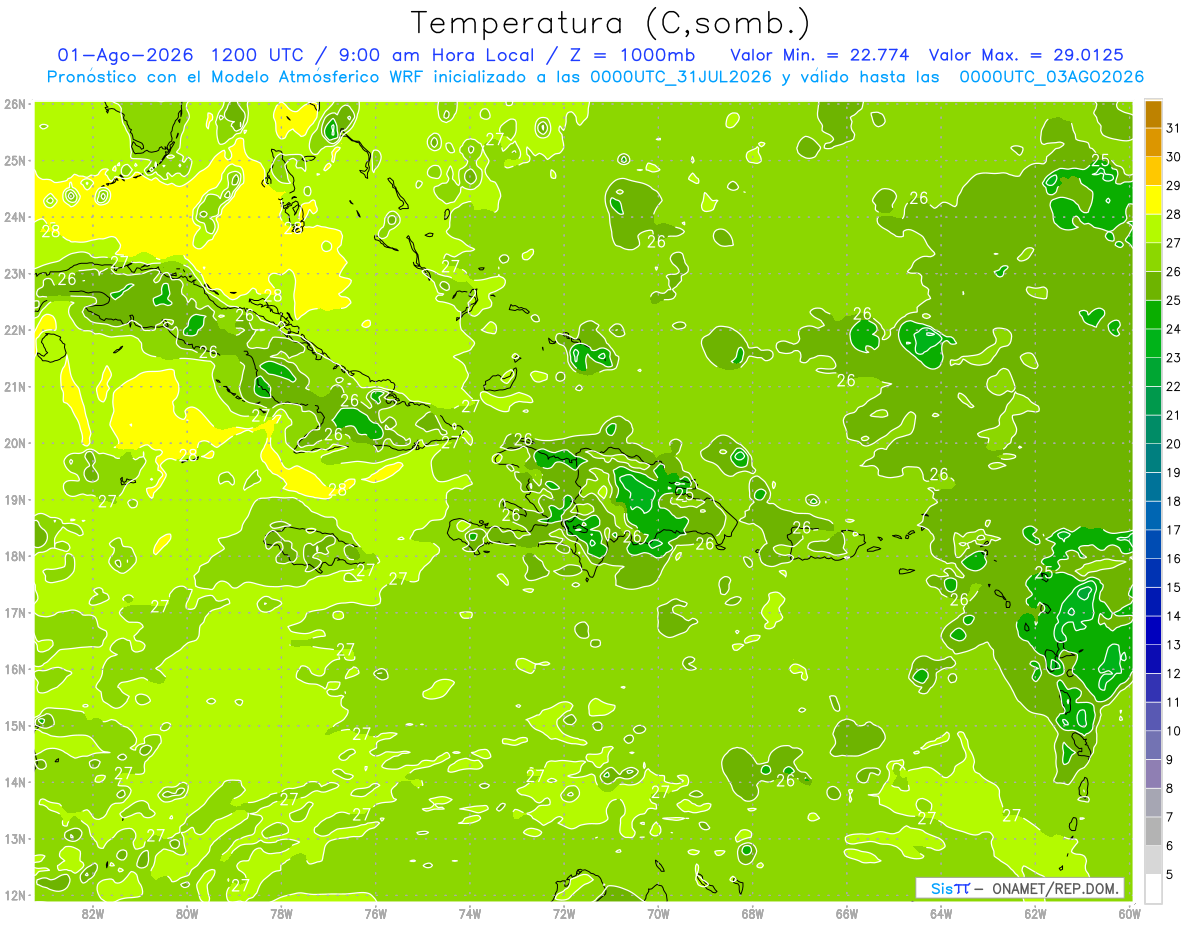Click the '17N' latitude axis label

(x=15, y=613)
